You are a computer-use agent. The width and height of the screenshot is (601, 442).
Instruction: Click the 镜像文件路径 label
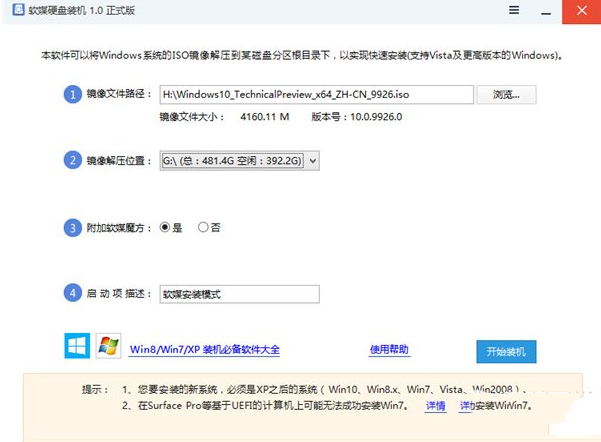(119, 94)
